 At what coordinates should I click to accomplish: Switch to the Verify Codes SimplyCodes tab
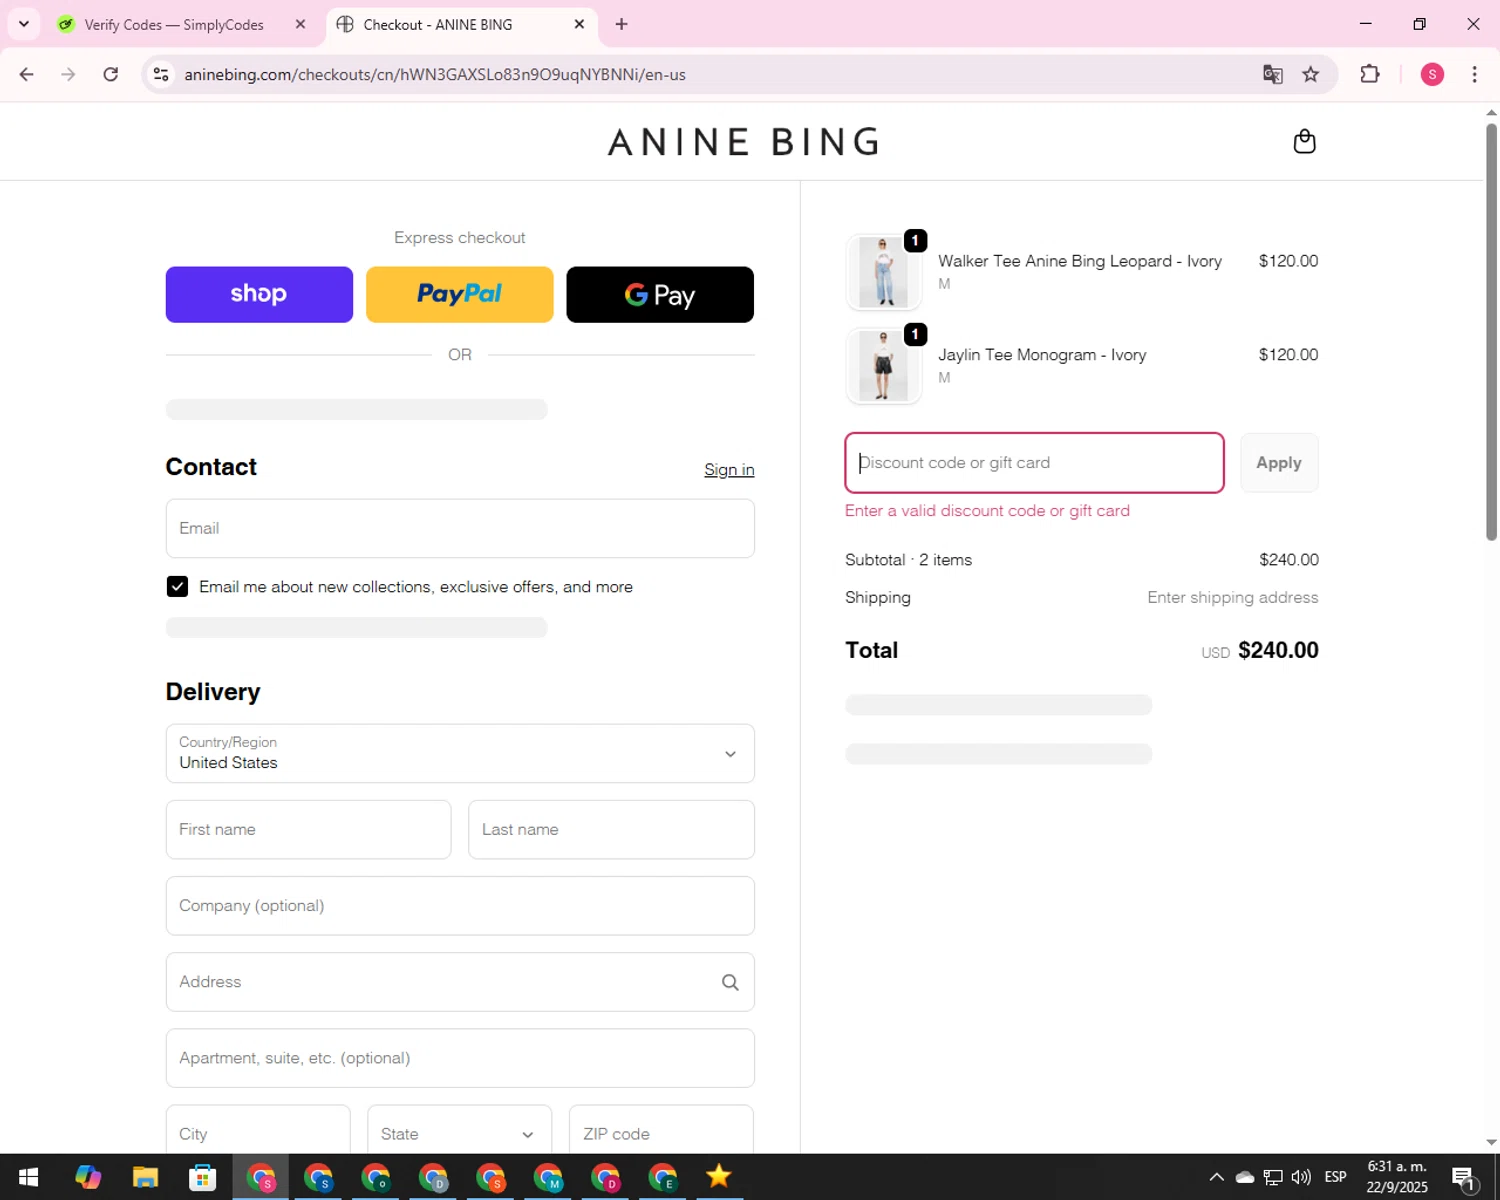(x=173, y=24)
